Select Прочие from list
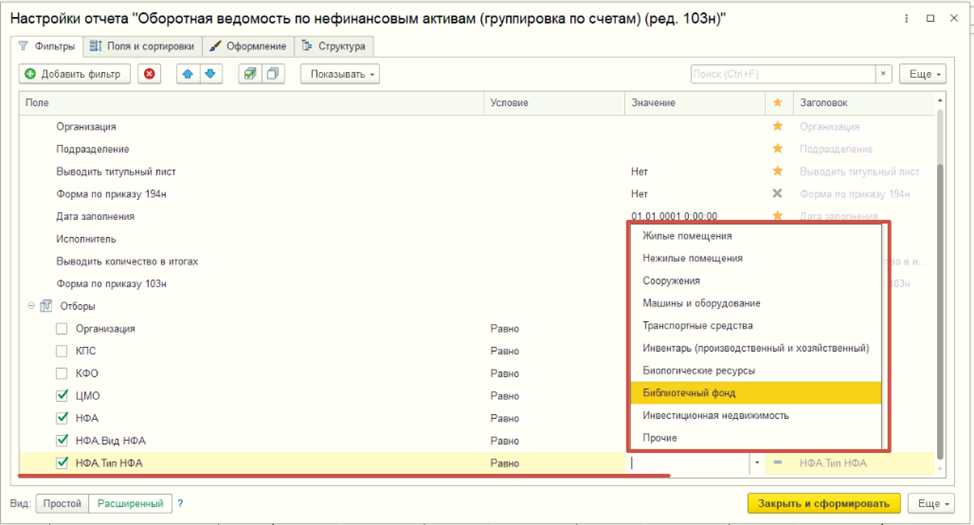 pyautogui.click(x=755, y=437)
